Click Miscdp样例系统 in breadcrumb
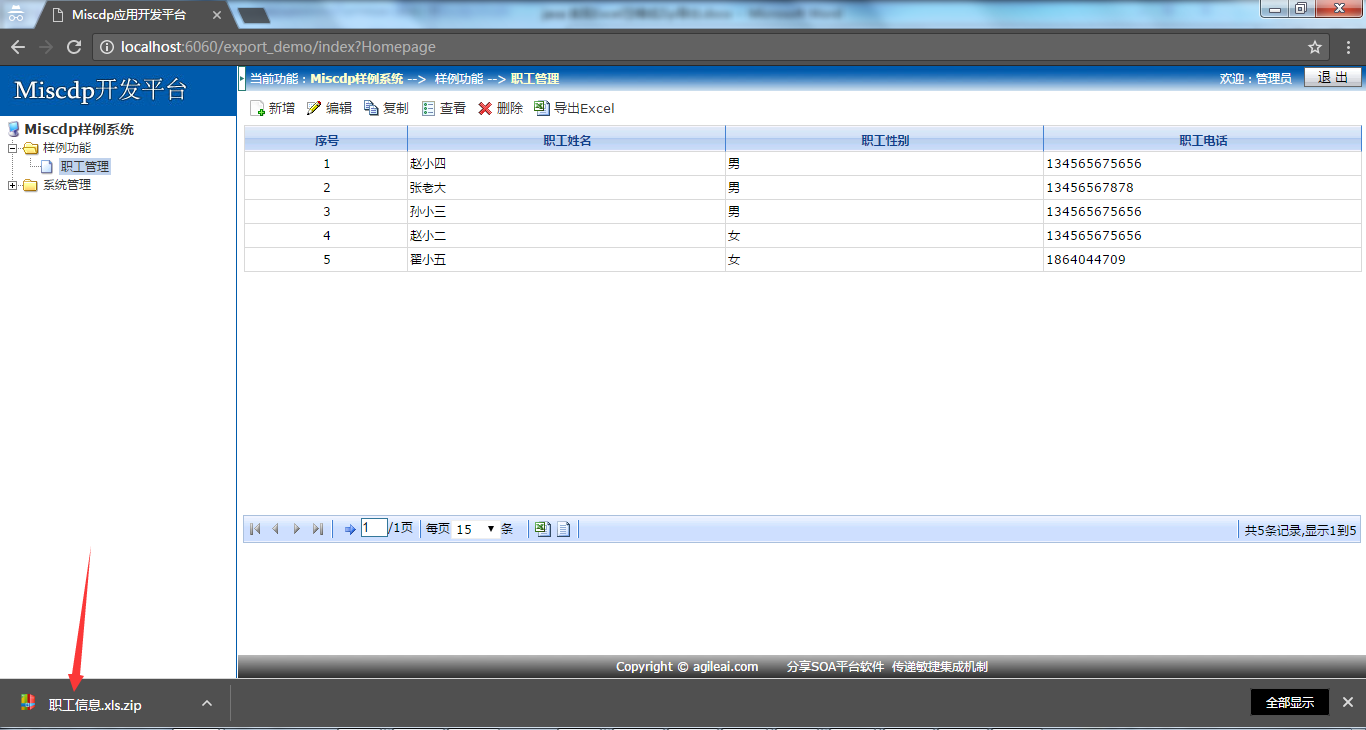The width and height of the screenshot is (1366, 730). pos(357,79)
